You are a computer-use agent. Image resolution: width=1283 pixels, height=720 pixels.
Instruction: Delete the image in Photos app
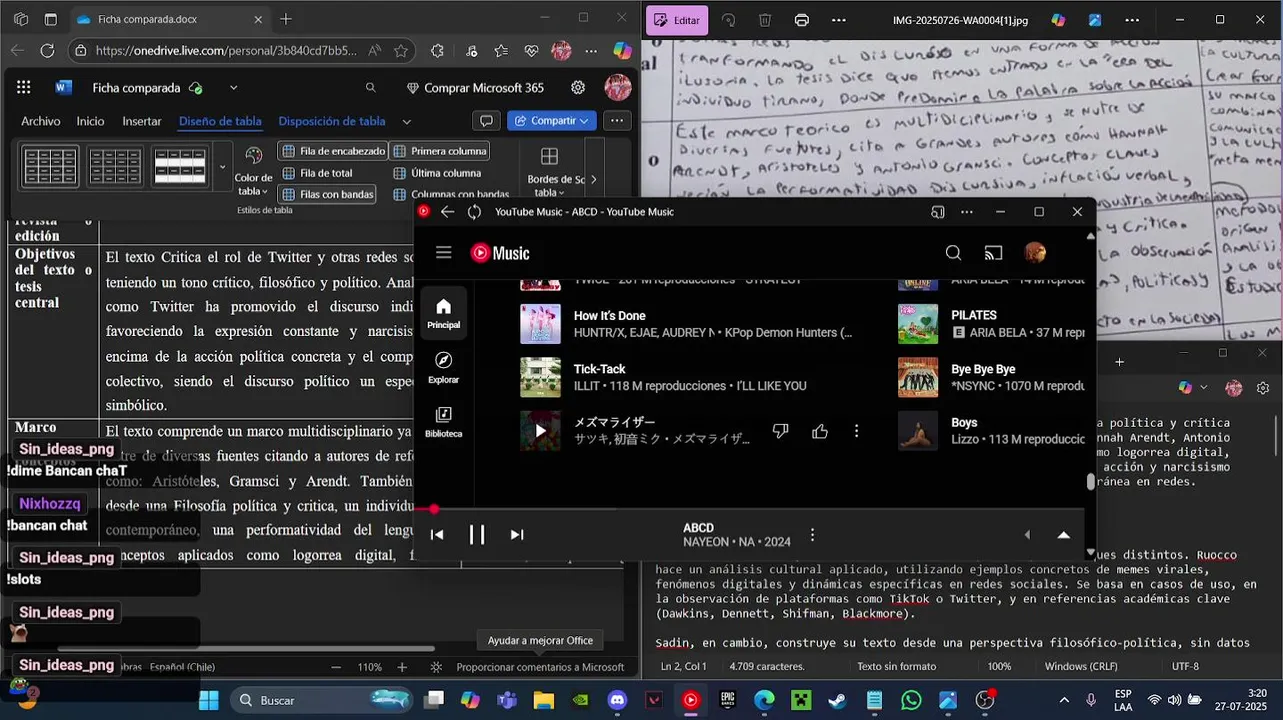pos(765,20)
